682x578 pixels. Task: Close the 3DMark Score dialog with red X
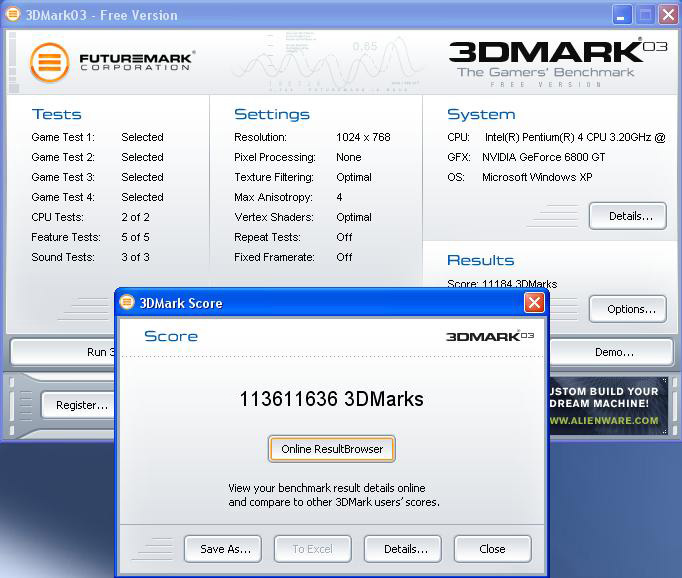tap(534, 302)
